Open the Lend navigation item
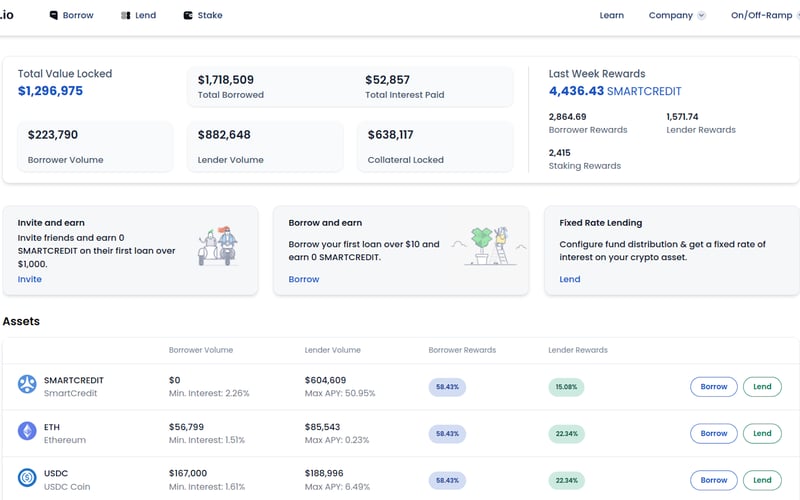This screenshot has width=800, height=500. click(139, 15)
